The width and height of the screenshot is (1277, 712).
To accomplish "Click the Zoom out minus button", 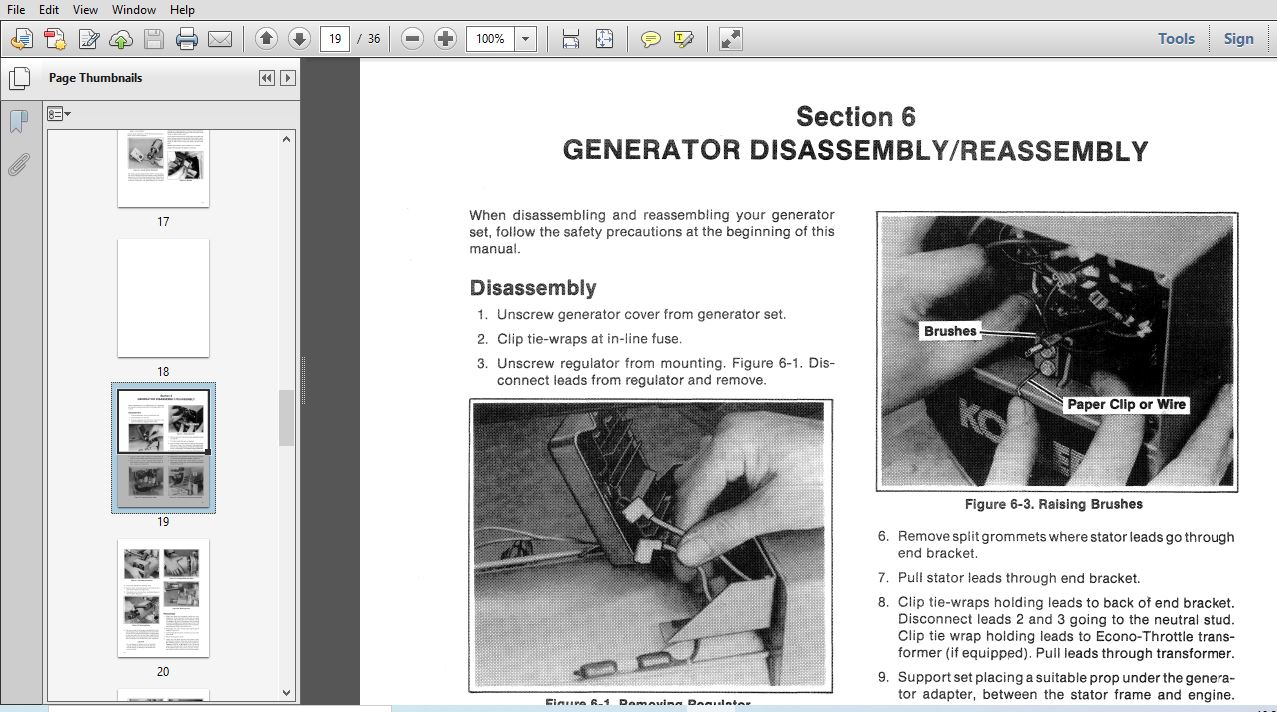I will 412,39.
